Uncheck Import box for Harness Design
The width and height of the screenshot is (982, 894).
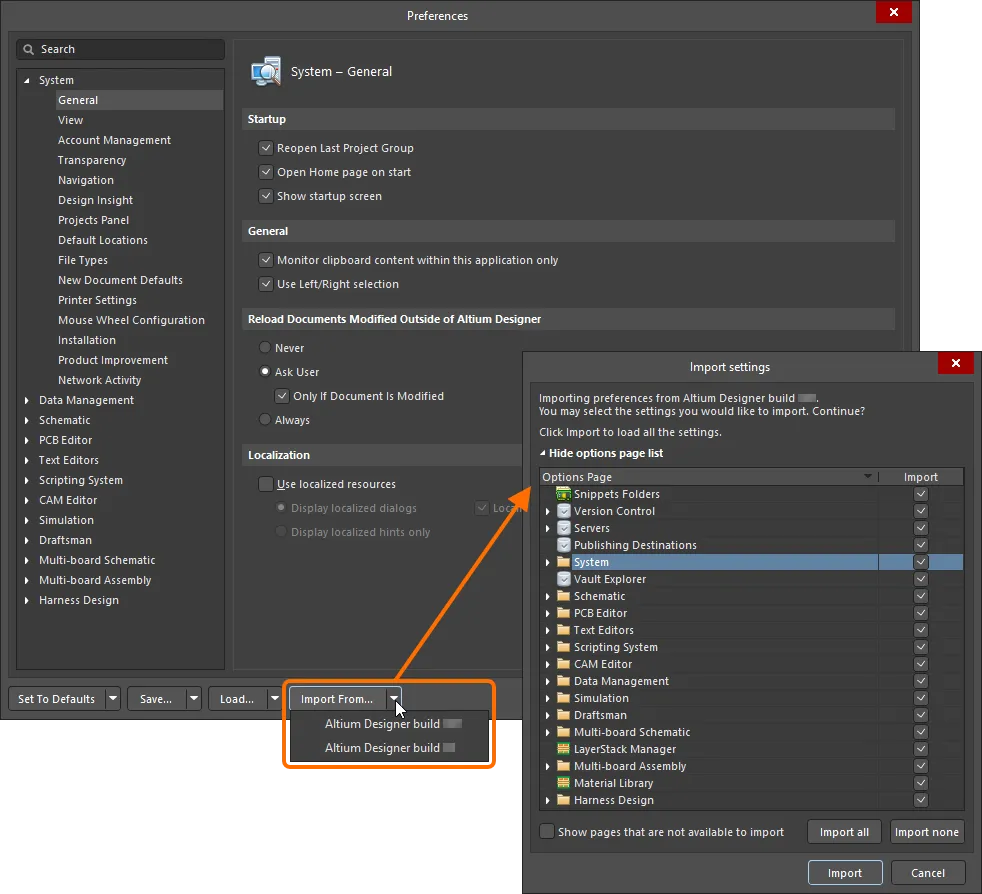point(921,799)
